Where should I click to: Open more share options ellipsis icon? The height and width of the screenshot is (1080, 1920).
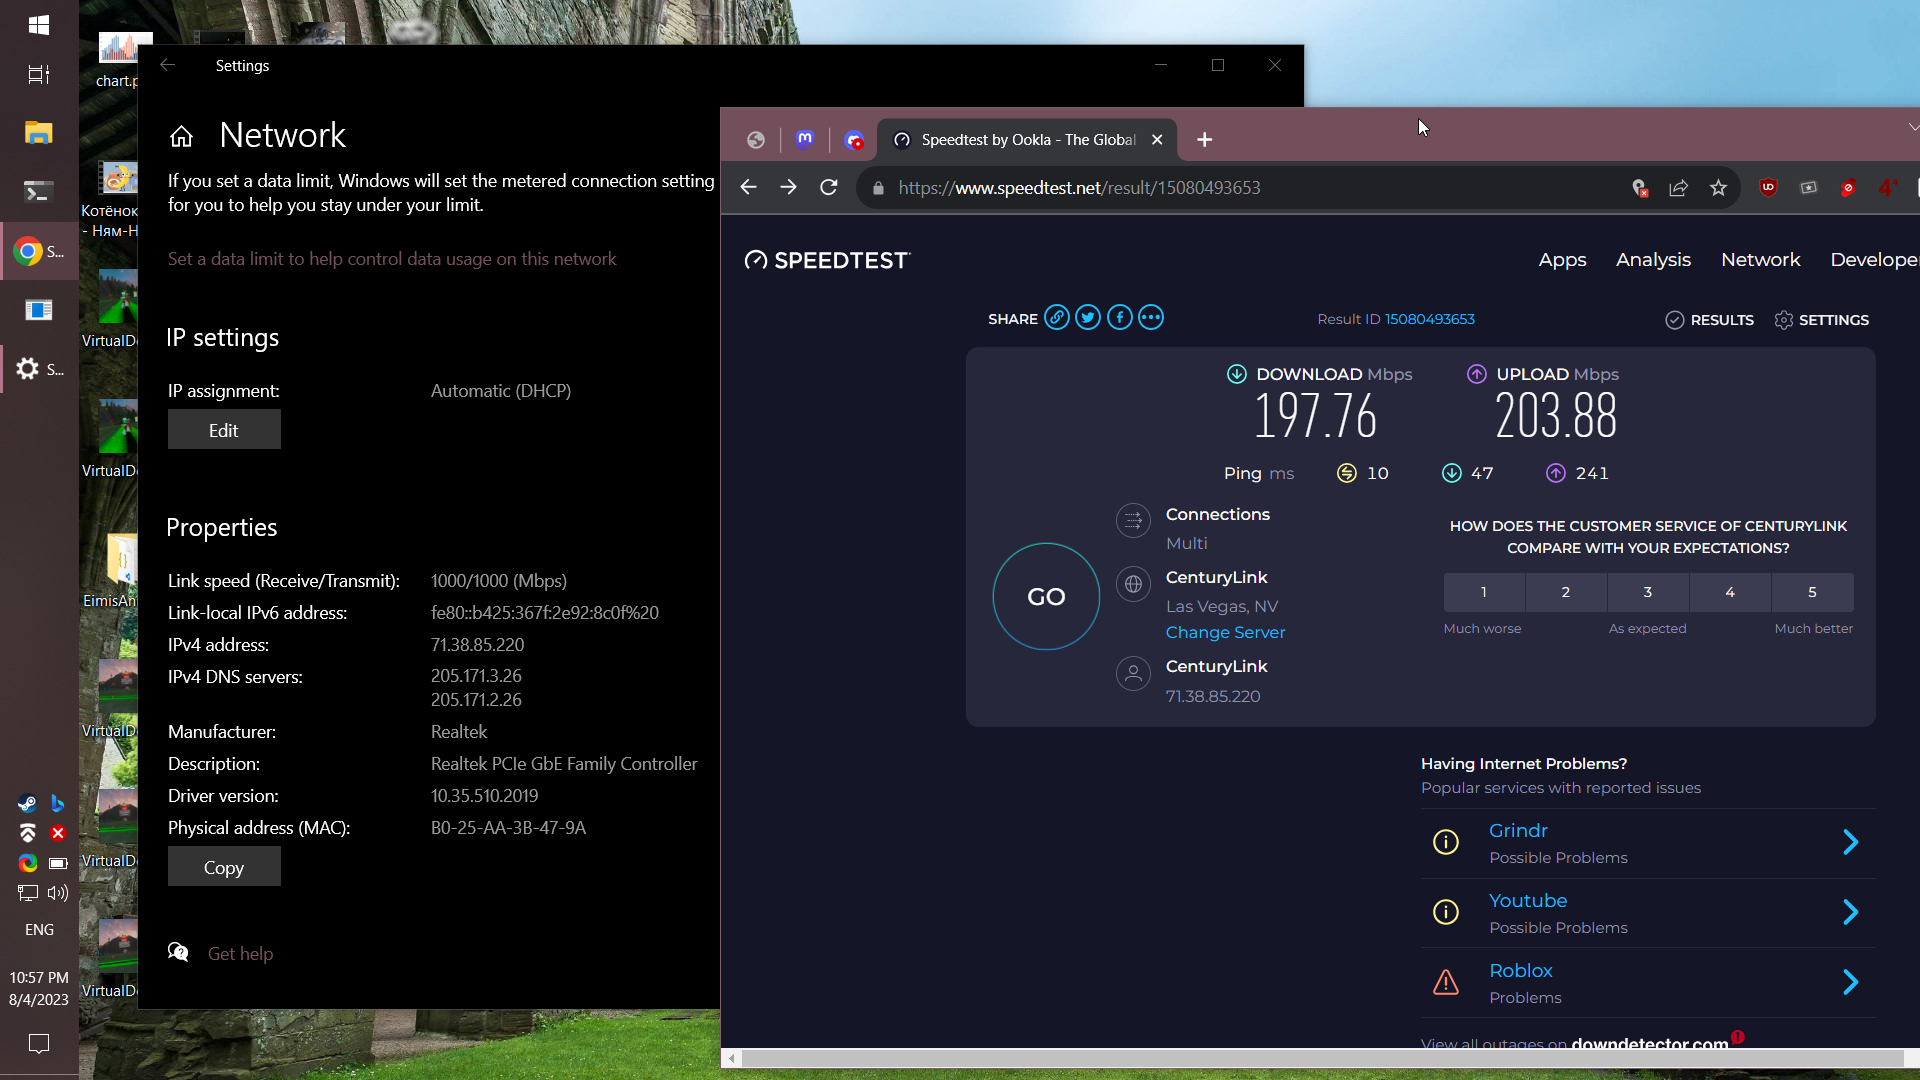[x=1151, y=318]
